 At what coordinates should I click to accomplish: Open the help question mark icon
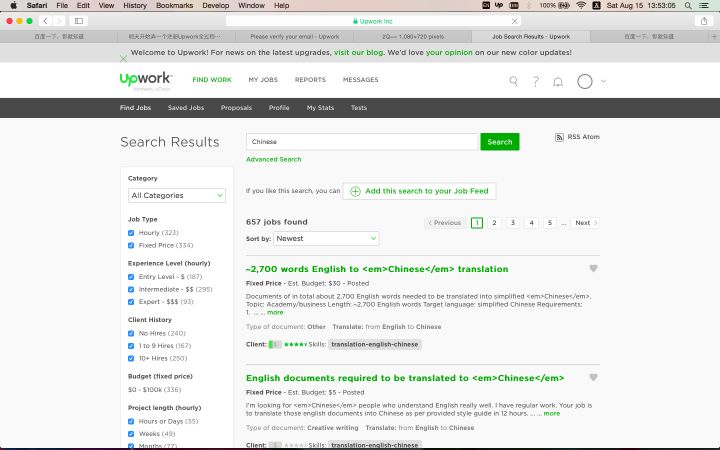[535, 81]
